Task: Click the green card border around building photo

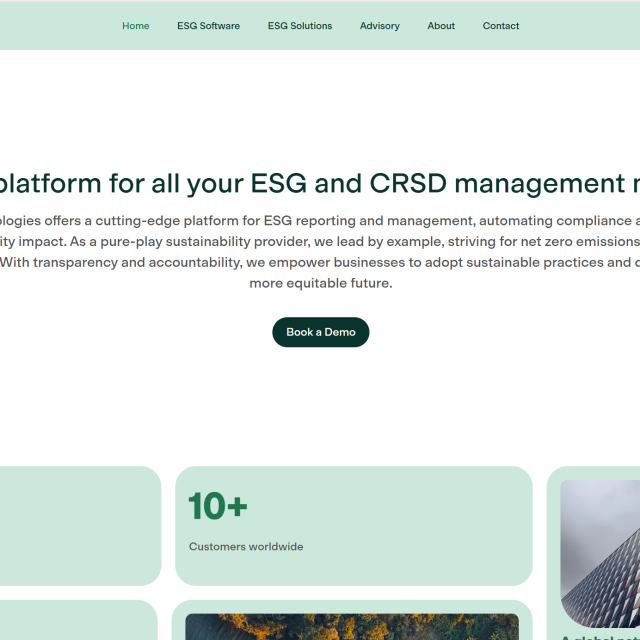Action: click(553, 550)
